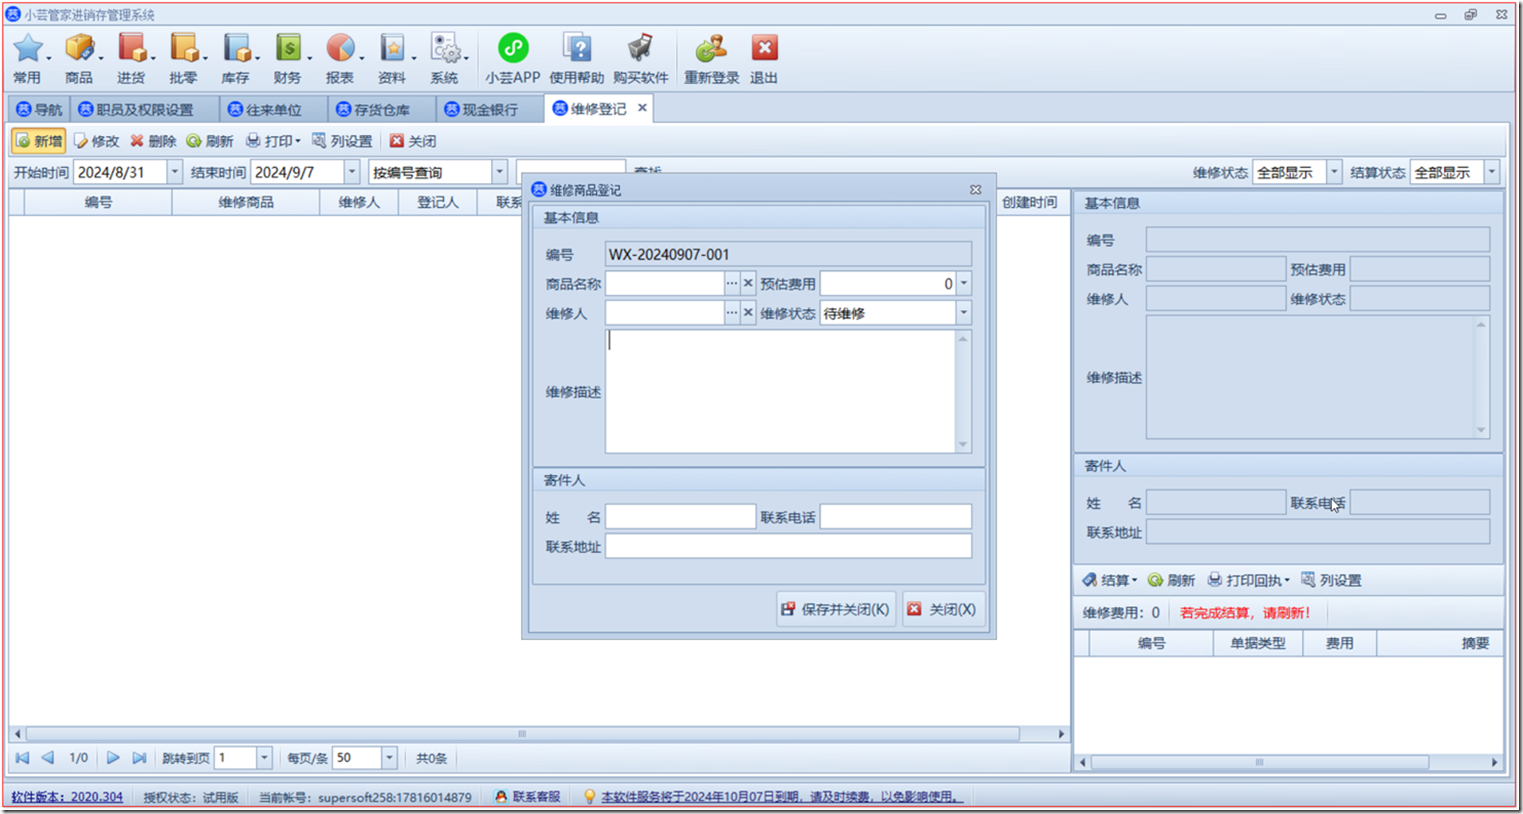
Task: Click 保存并关闭(K) button
Action: (x=835, y=609)
